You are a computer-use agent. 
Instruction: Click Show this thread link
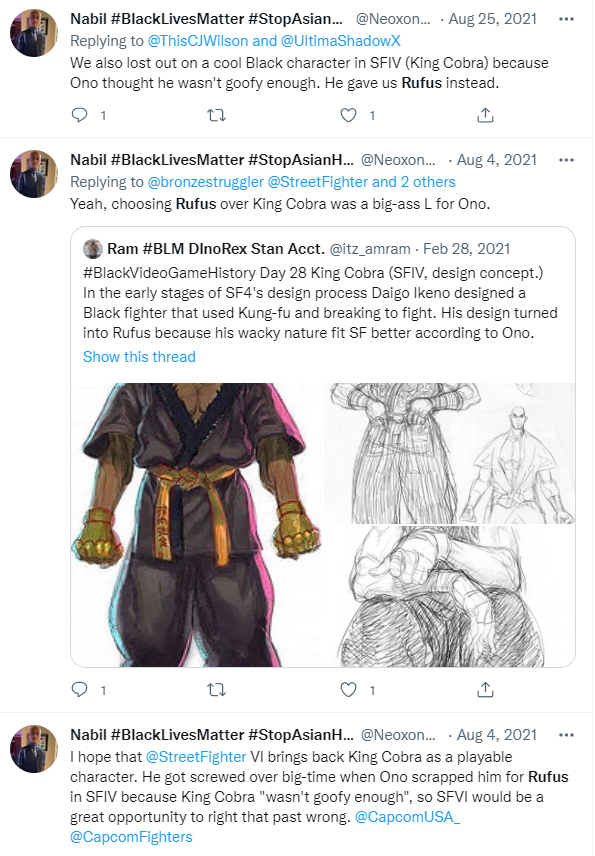(139, 357)
